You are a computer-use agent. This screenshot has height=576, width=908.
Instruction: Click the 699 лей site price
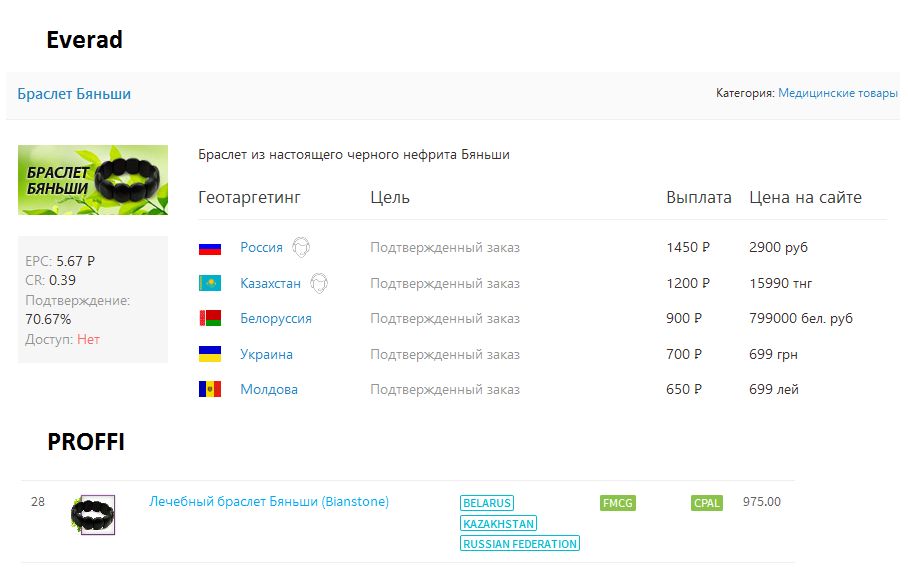[774, 389]
